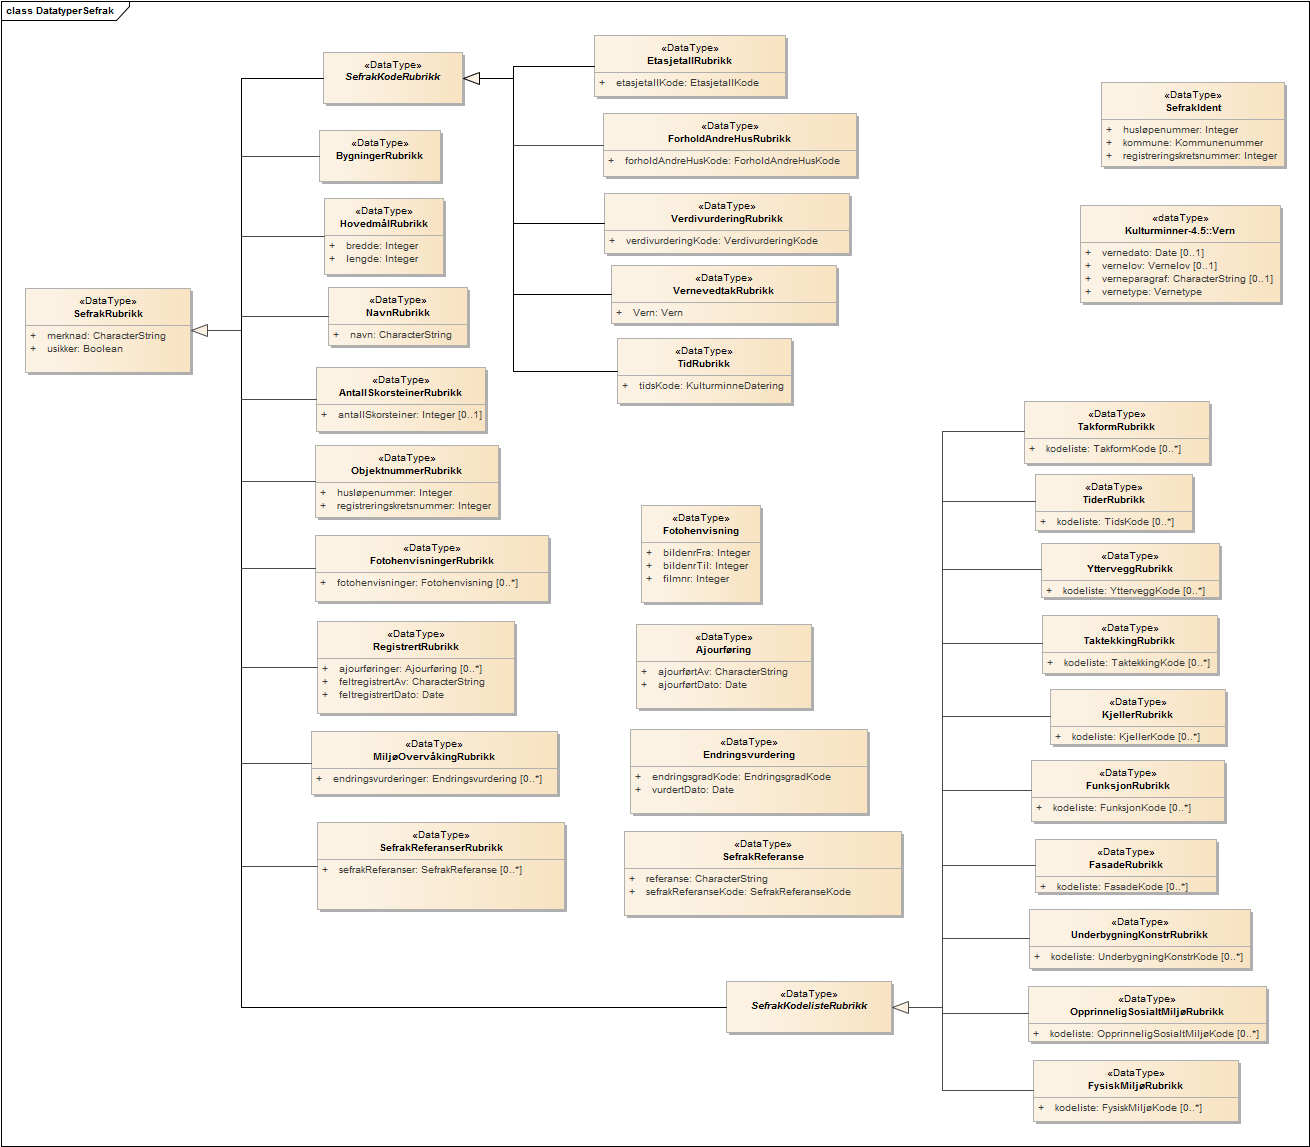The height and width of the screenshot is (1147, 1310).
Task: Click the generalization arrowhead at SefrakRubrikk
Action: tap(200, 330)
